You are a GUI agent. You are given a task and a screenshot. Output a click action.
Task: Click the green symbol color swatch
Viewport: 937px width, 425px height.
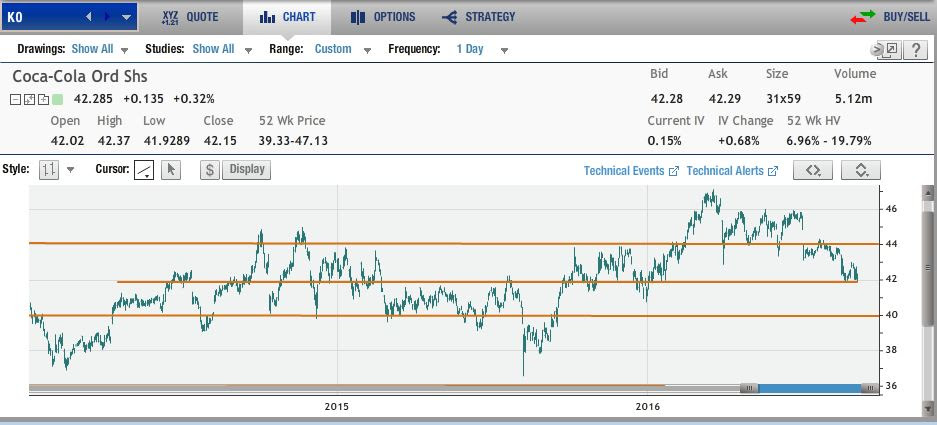click(x=57, y=99)
